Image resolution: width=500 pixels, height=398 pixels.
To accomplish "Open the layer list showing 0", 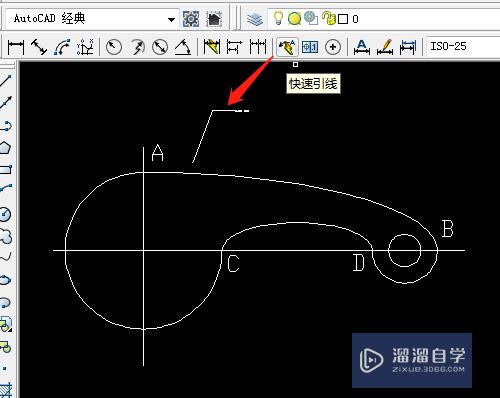I will (383, 19).
